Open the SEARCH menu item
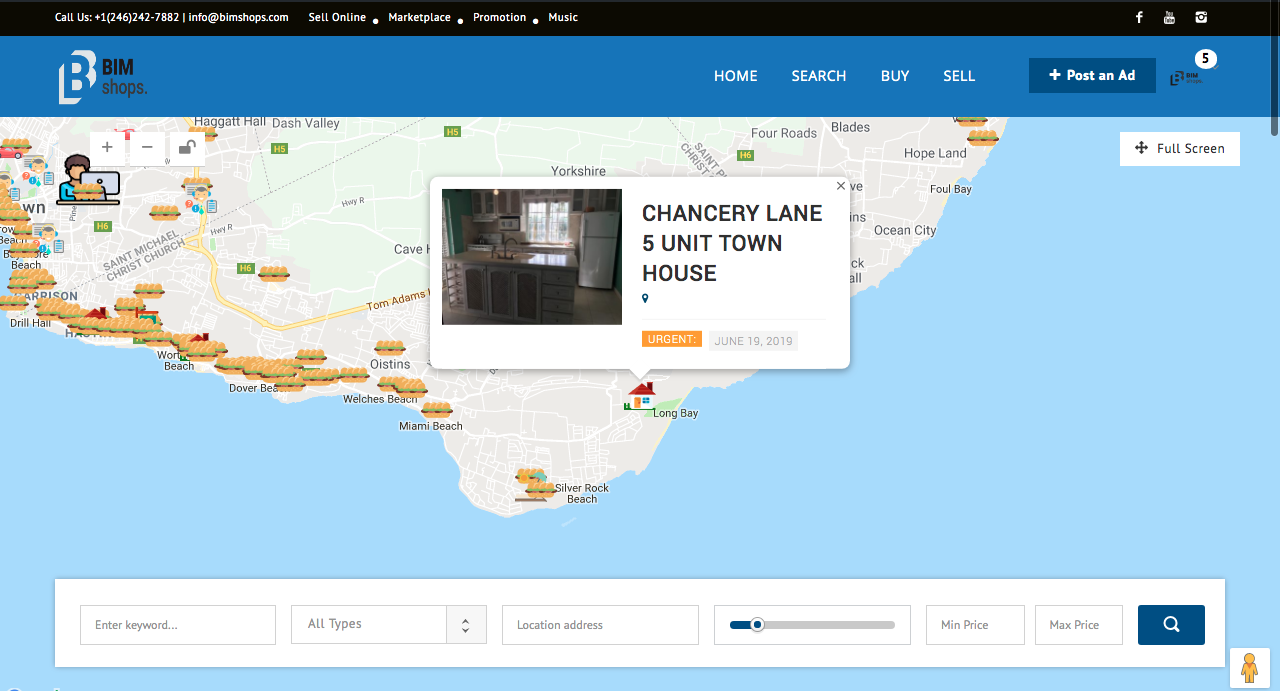Image resolution: width=1280 pixels, height=691 pixels. pos(818,76)
